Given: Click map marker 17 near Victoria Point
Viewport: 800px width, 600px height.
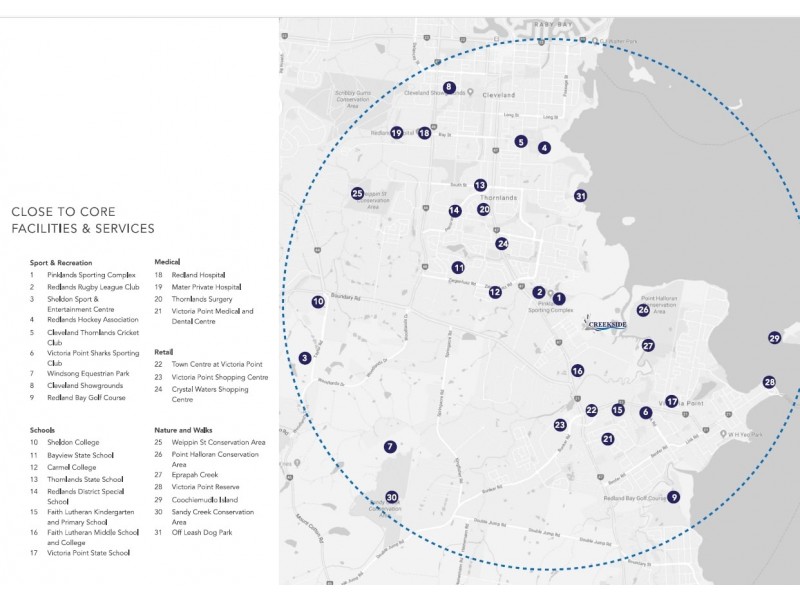Looking at the screenshot, I should pos(672,402).
